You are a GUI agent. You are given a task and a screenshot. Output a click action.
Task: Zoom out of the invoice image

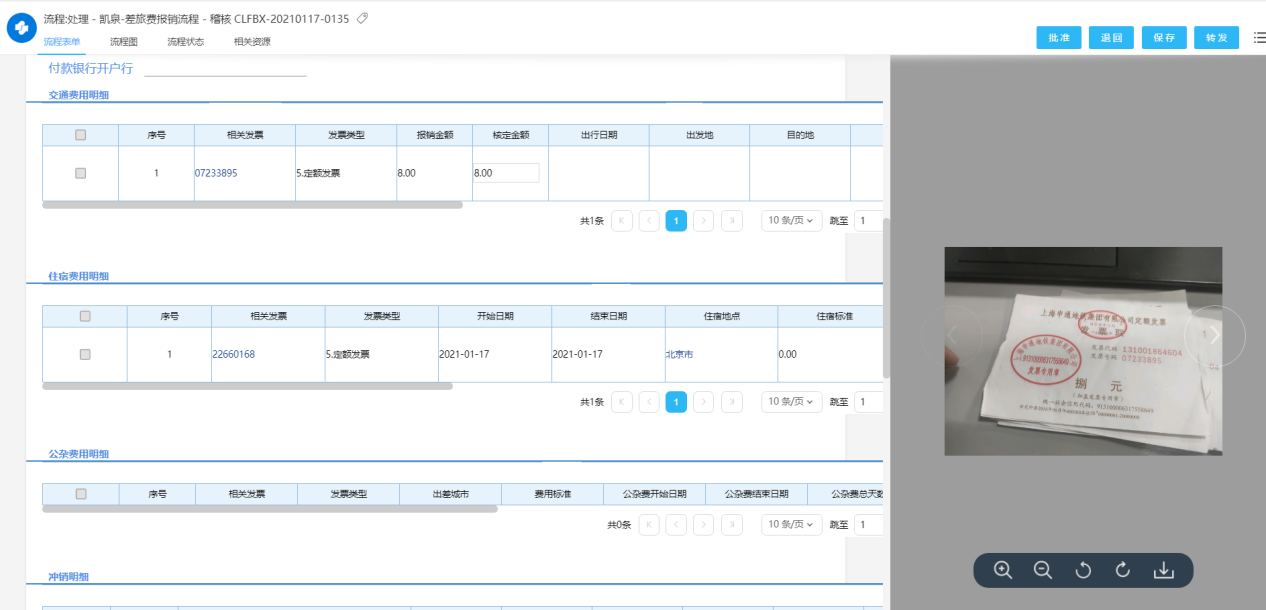(1043, 570)
